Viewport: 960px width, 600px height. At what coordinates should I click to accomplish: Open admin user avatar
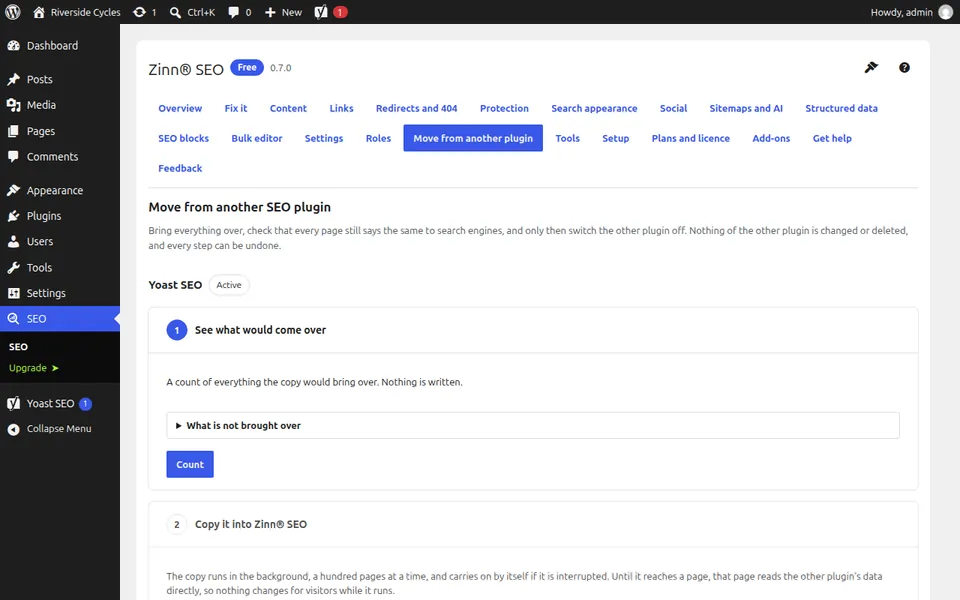(946, 12)
